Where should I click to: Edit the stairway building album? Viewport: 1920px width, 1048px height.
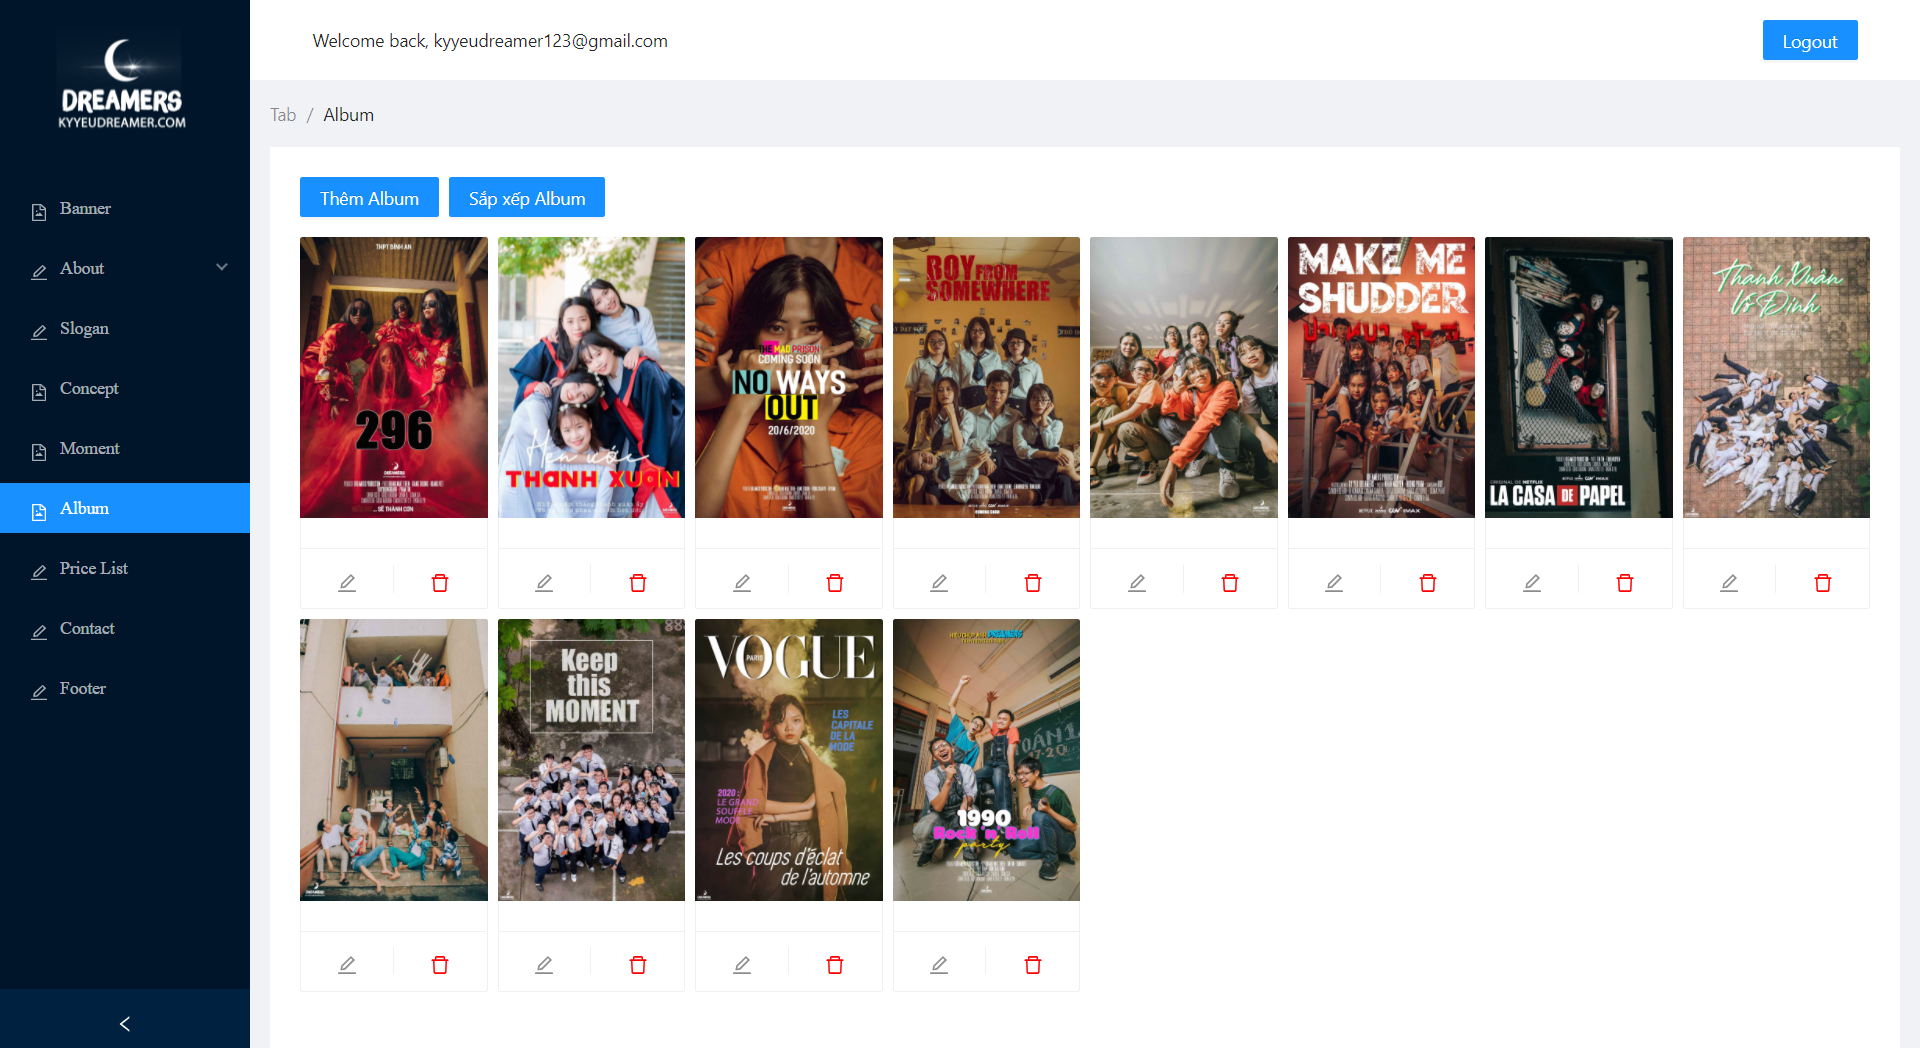pyautogui.click(x=347, y=964)
